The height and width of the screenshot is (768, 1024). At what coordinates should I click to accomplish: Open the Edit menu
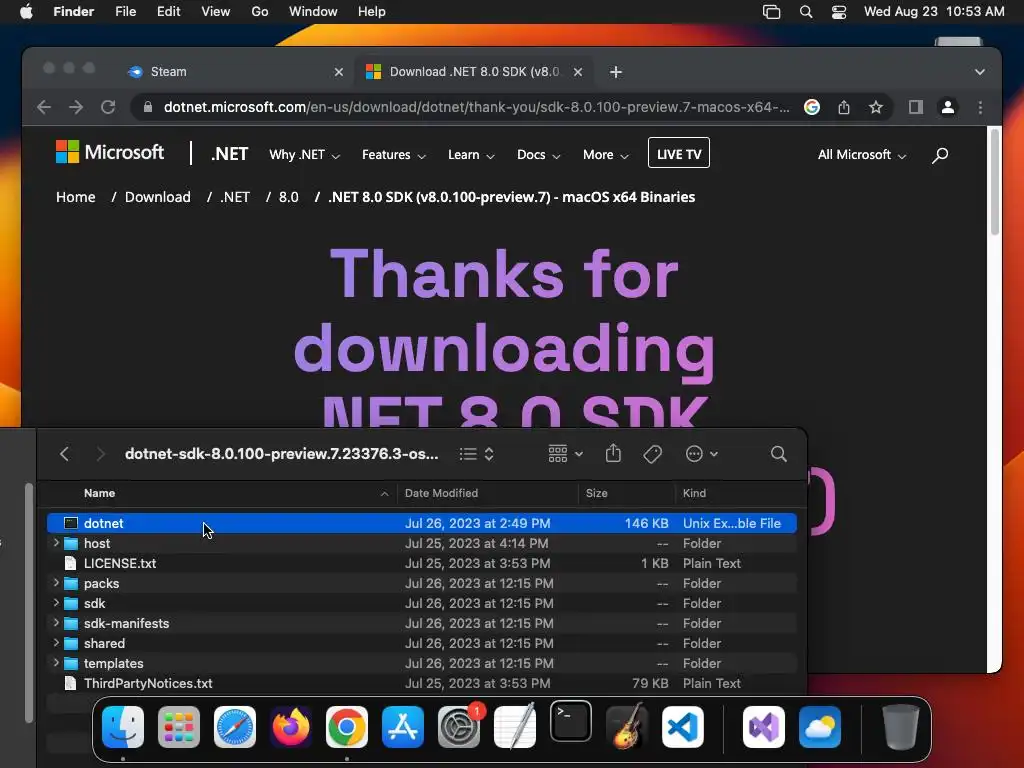point(168,12)
